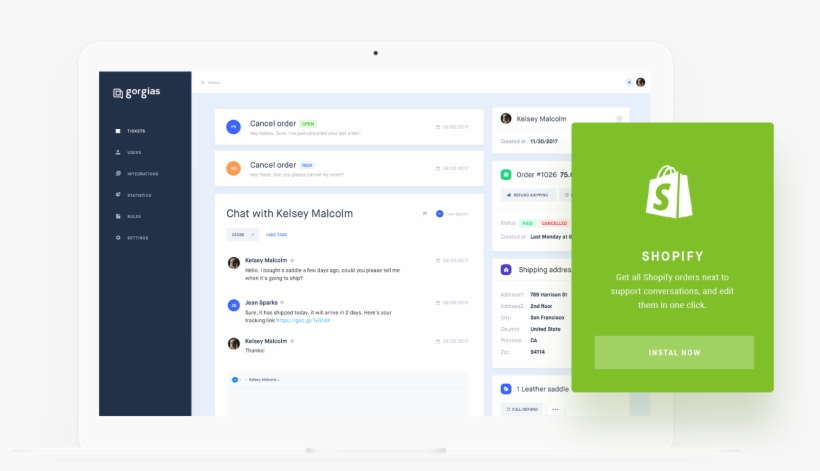Click the CANCELLED status badge
Screen dimensions: 820x471
tap(554, 223)
